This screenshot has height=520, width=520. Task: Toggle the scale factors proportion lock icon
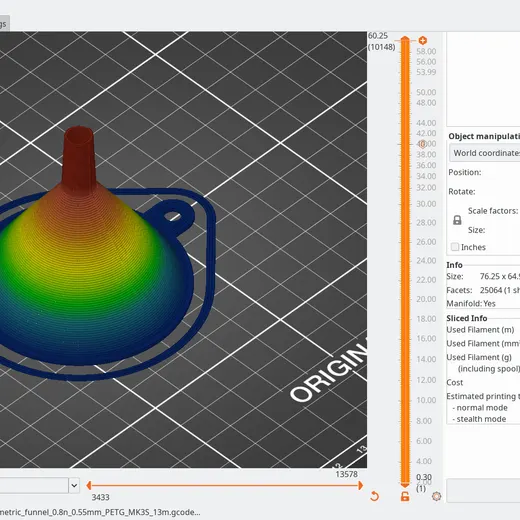coord(457,220)
